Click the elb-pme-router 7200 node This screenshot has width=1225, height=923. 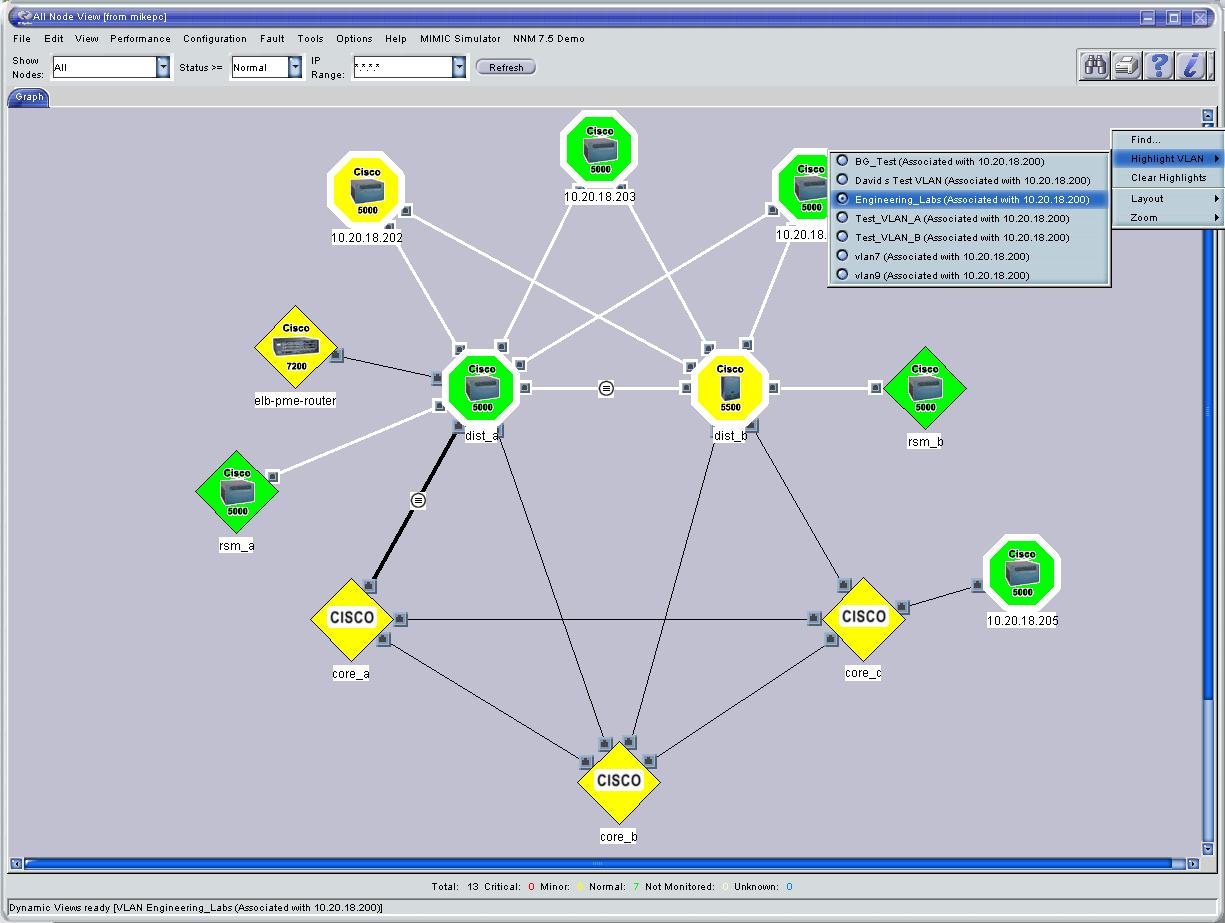point(295,345)
